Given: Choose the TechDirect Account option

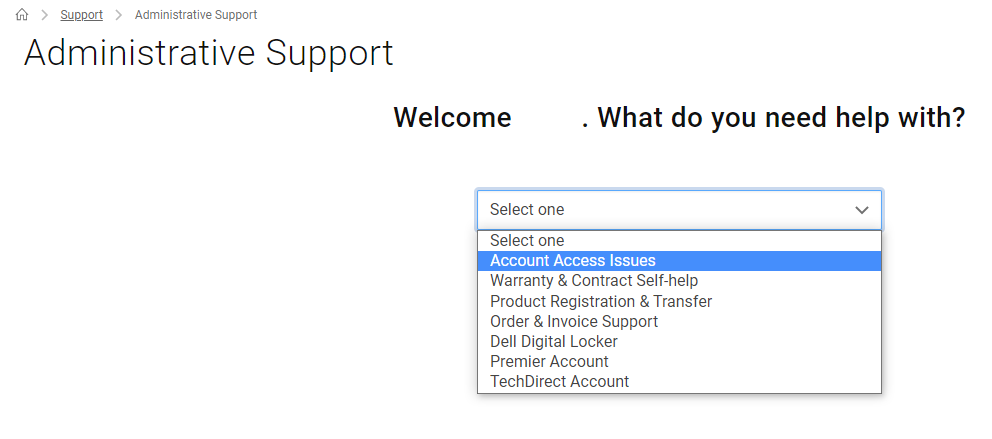Looking at the screenshot, I should [559, 381].
